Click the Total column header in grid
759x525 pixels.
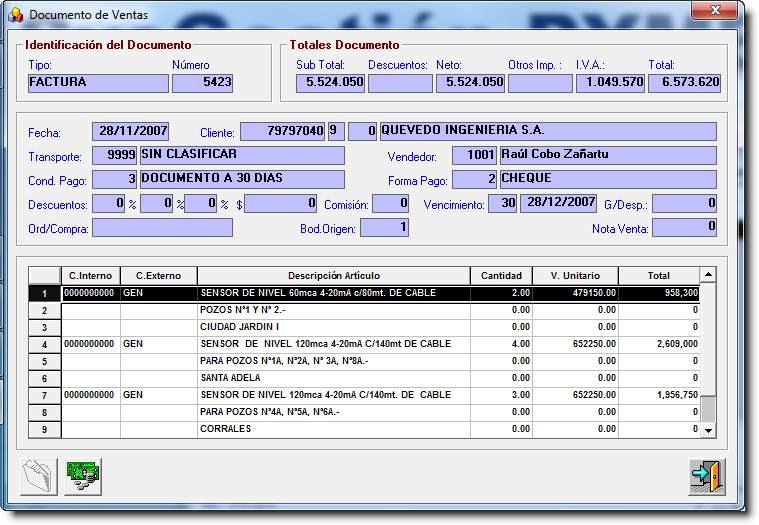659,276
